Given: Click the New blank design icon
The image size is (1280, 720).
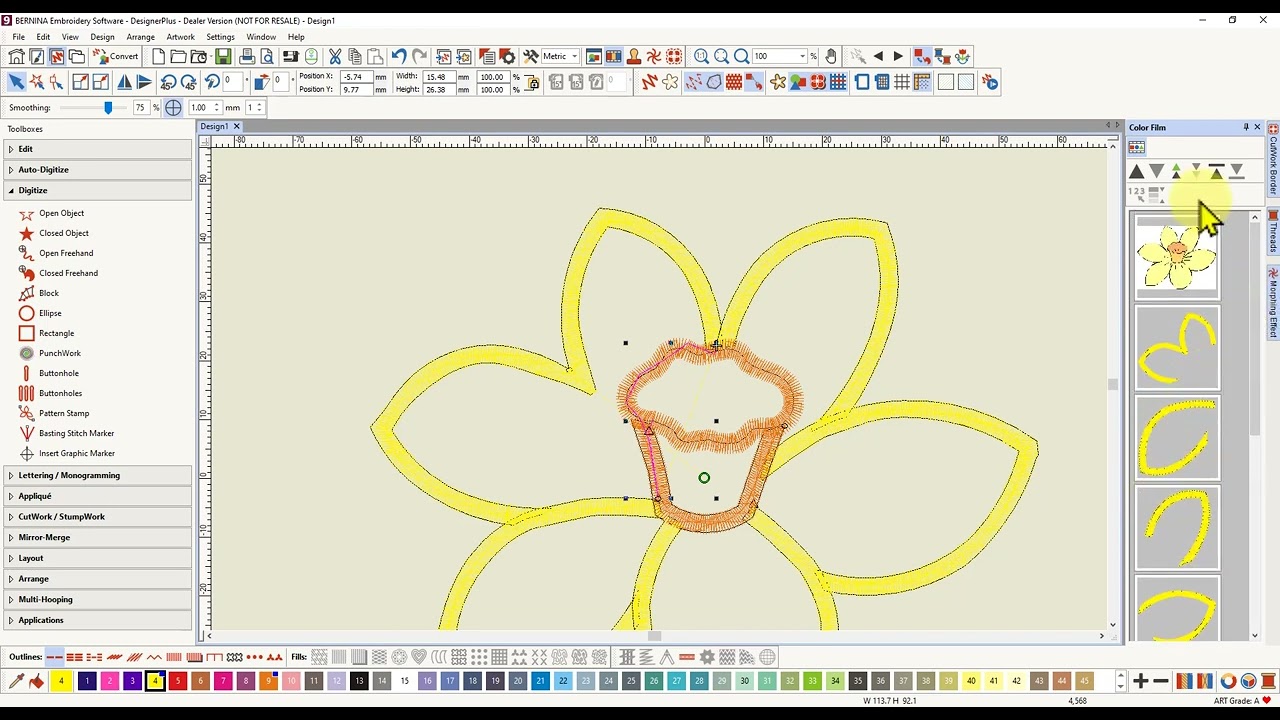Looking at the screenshot, I should pyautogui.click(x=158, y=56).
